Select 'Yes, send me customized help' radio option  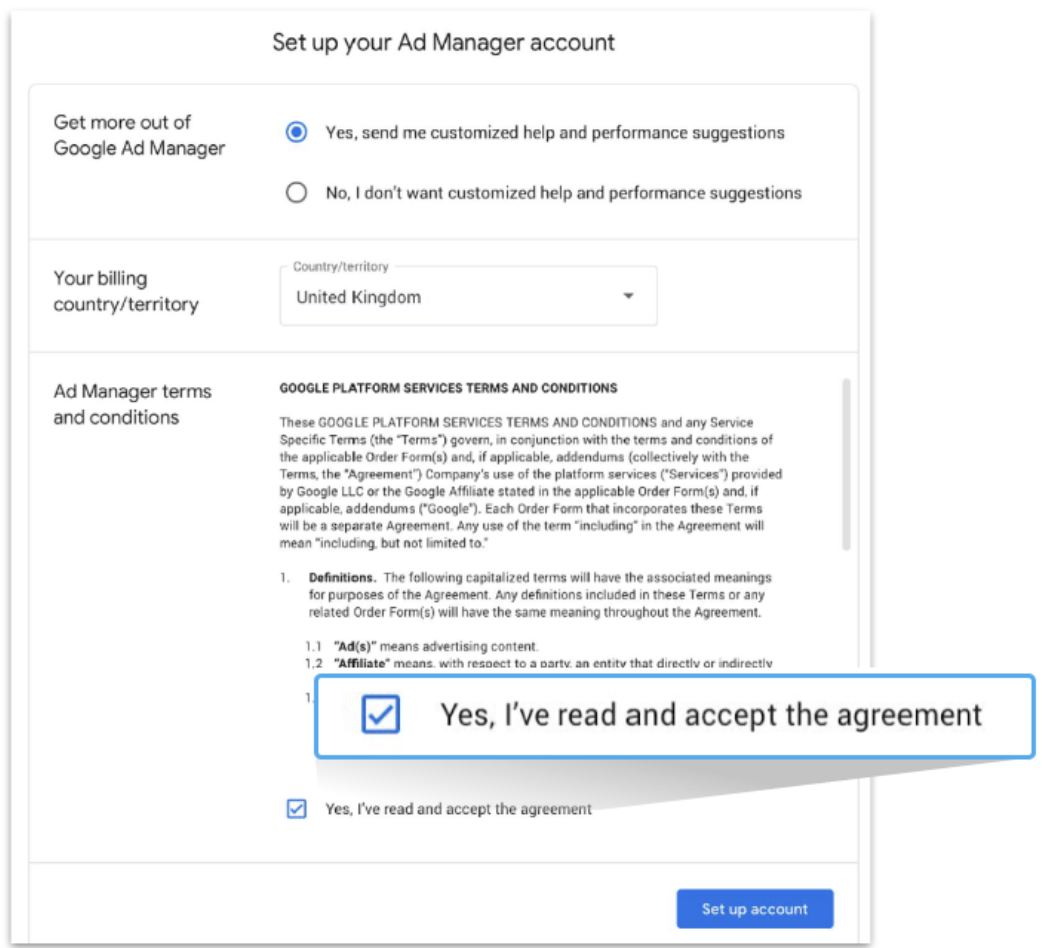tap(296, 132)
